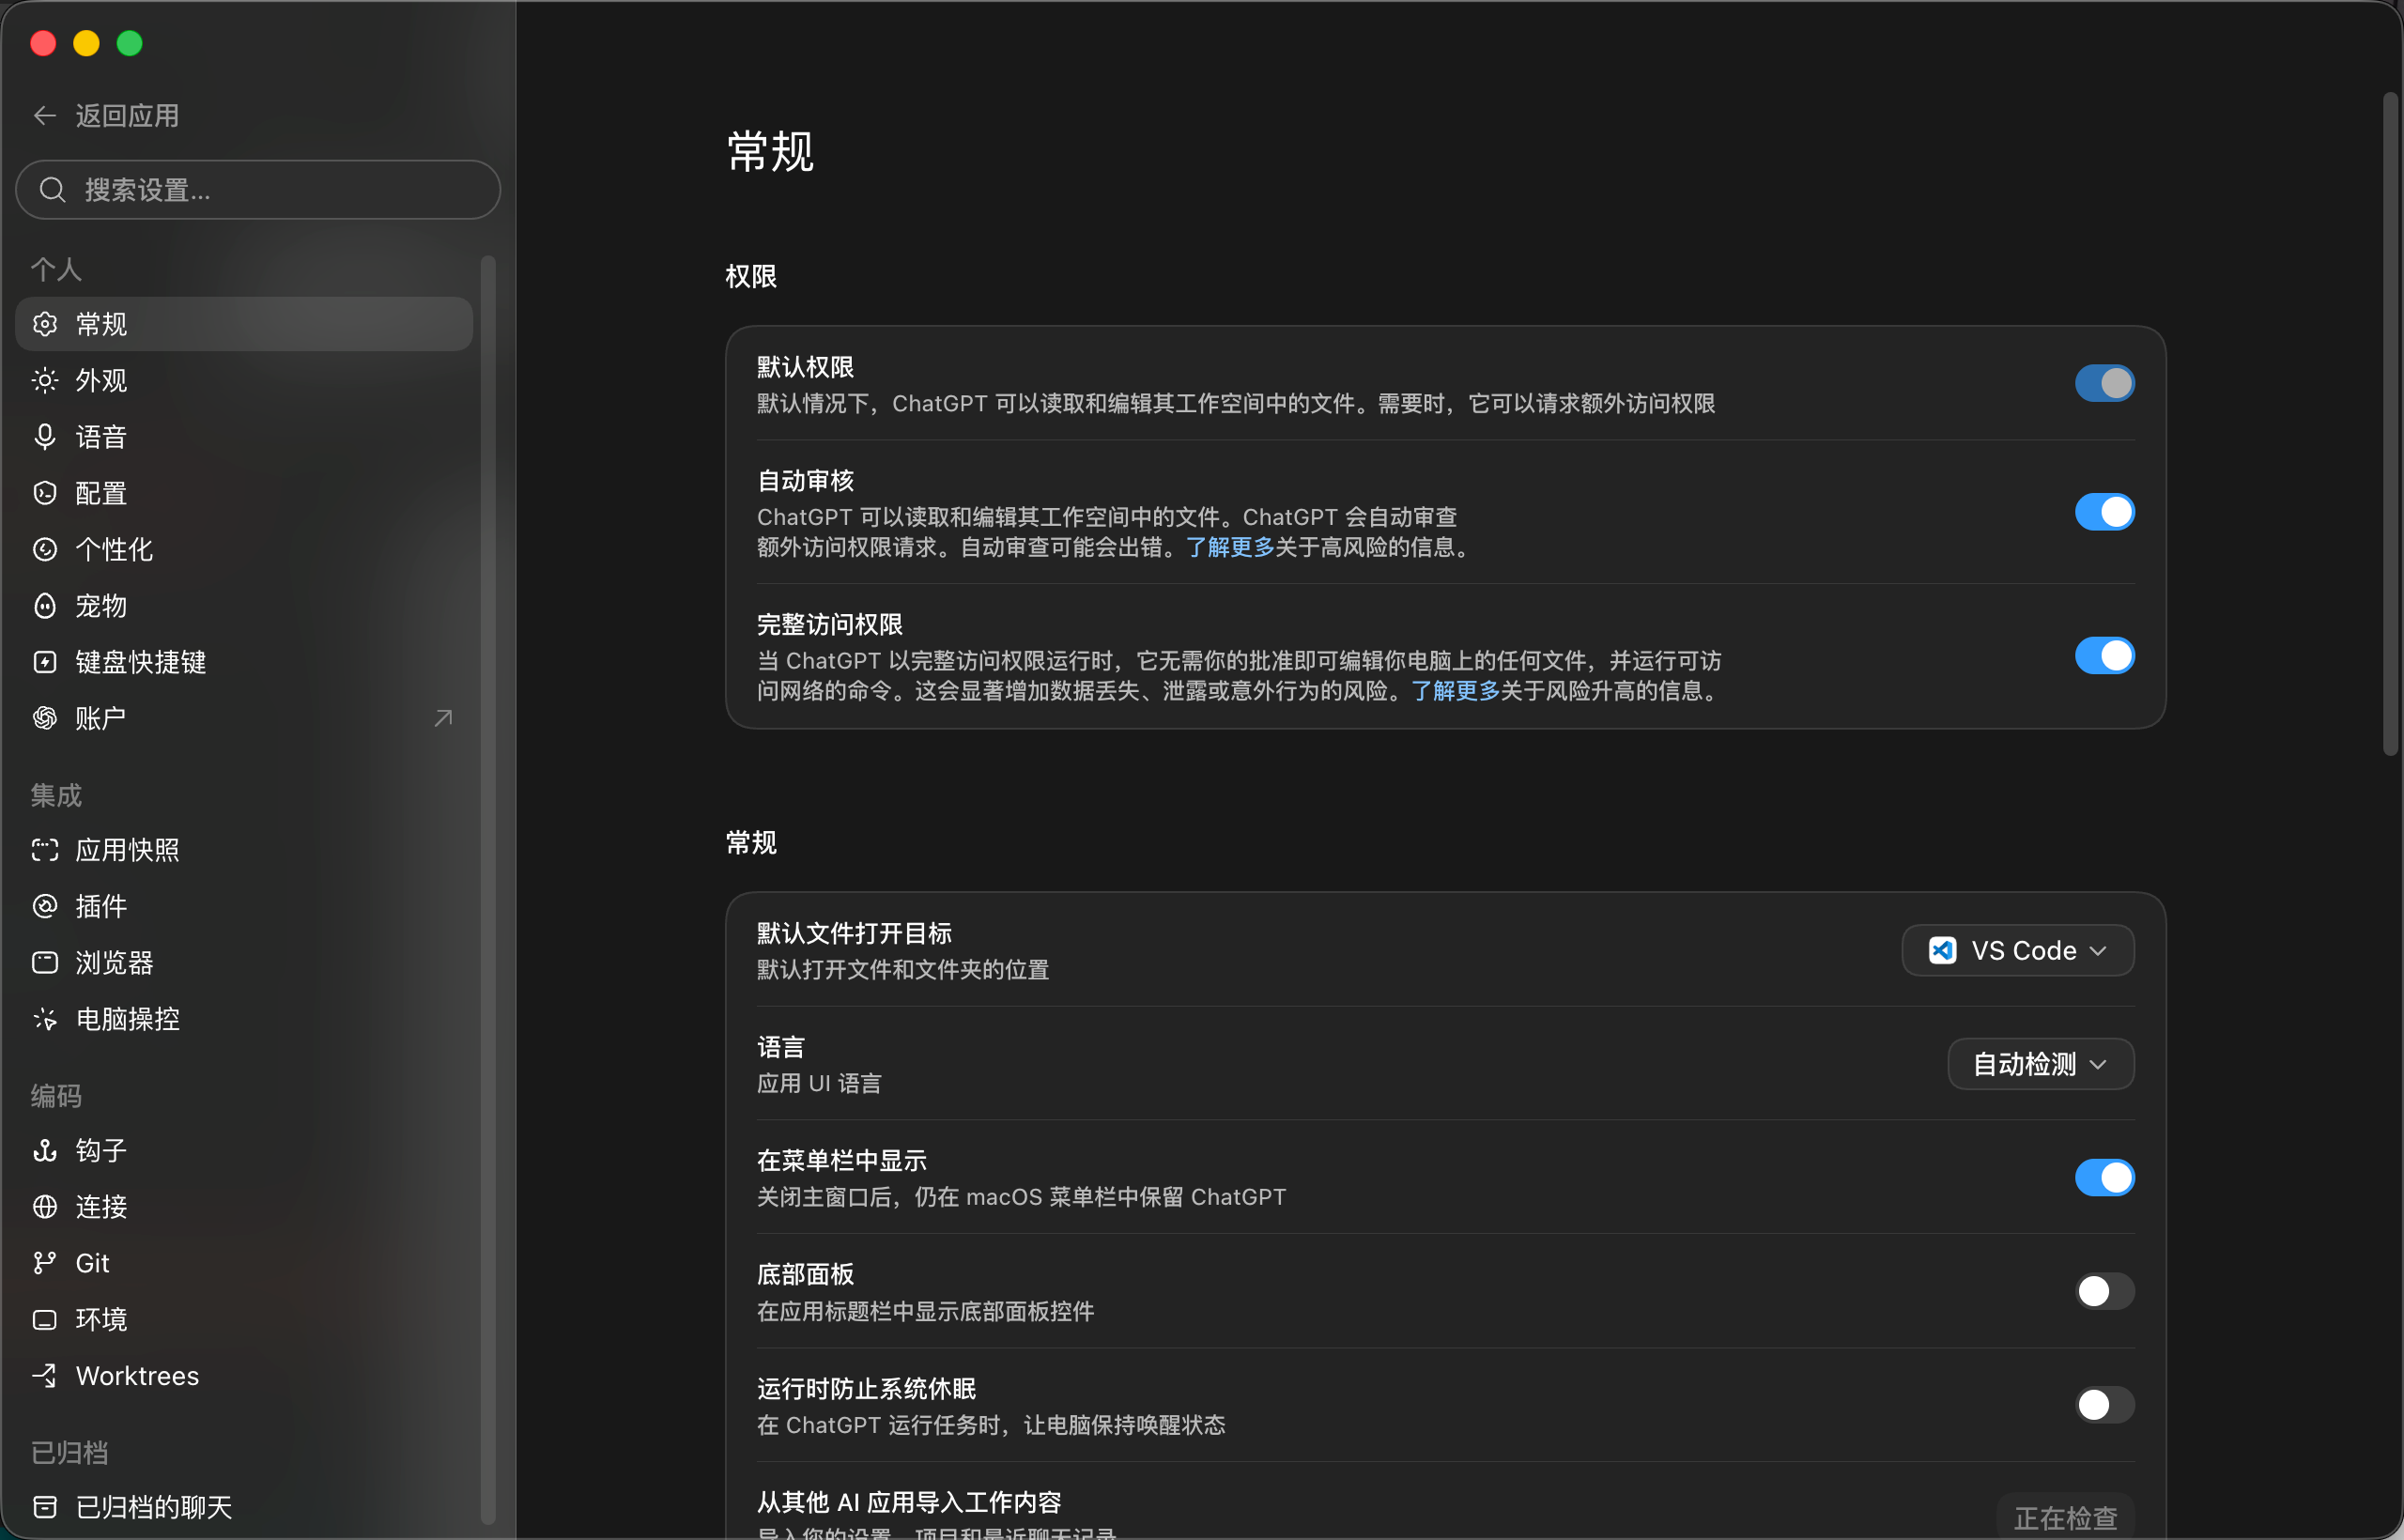
Task: Click the main content vertical scrollbar
Action: pyautogui.click(x=2390, y=424)
